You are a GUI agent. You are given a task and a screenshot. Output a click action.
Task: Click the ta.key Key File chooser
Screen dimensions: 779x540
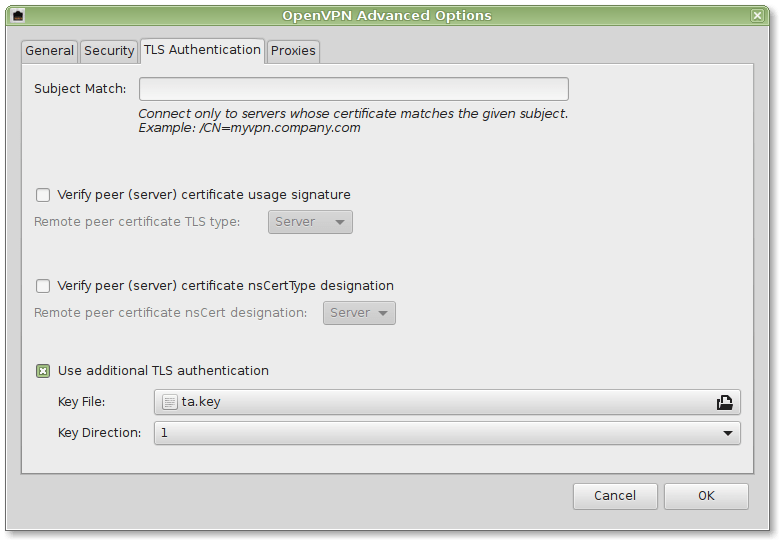440,402
